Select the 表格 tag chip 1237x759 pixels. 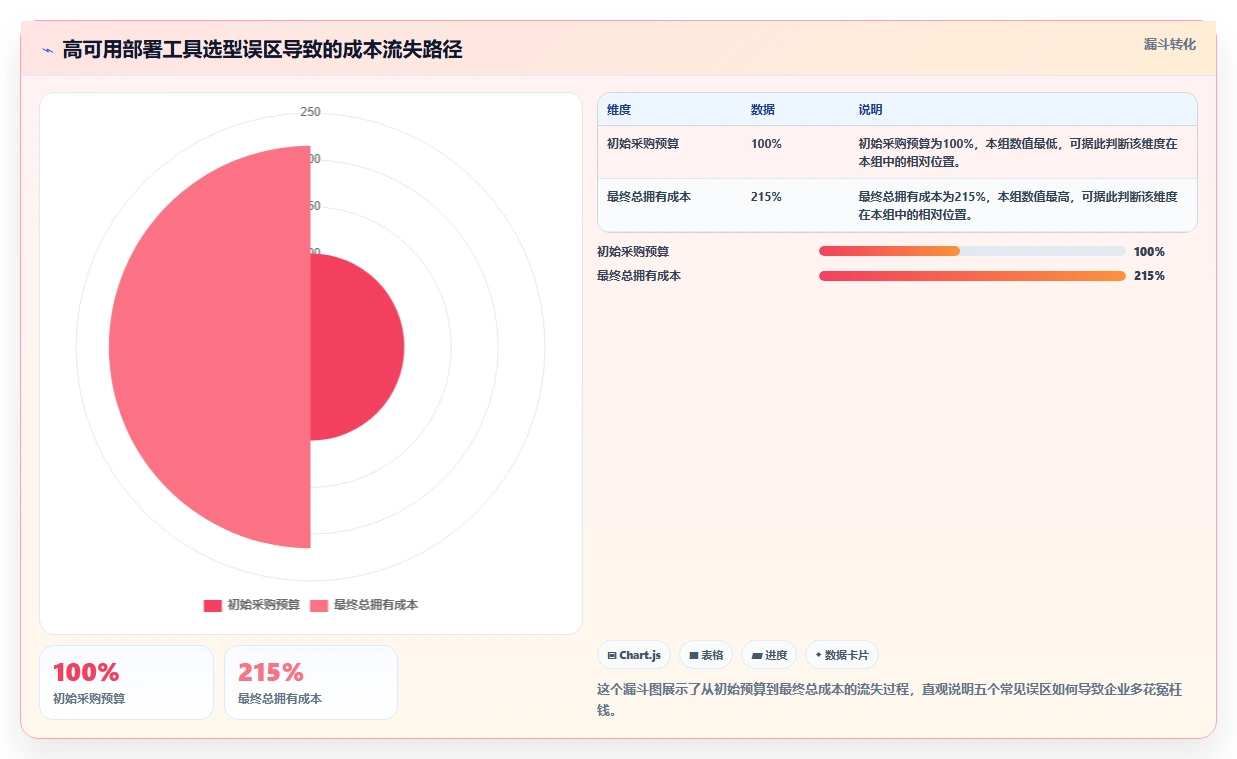[706, 655]
